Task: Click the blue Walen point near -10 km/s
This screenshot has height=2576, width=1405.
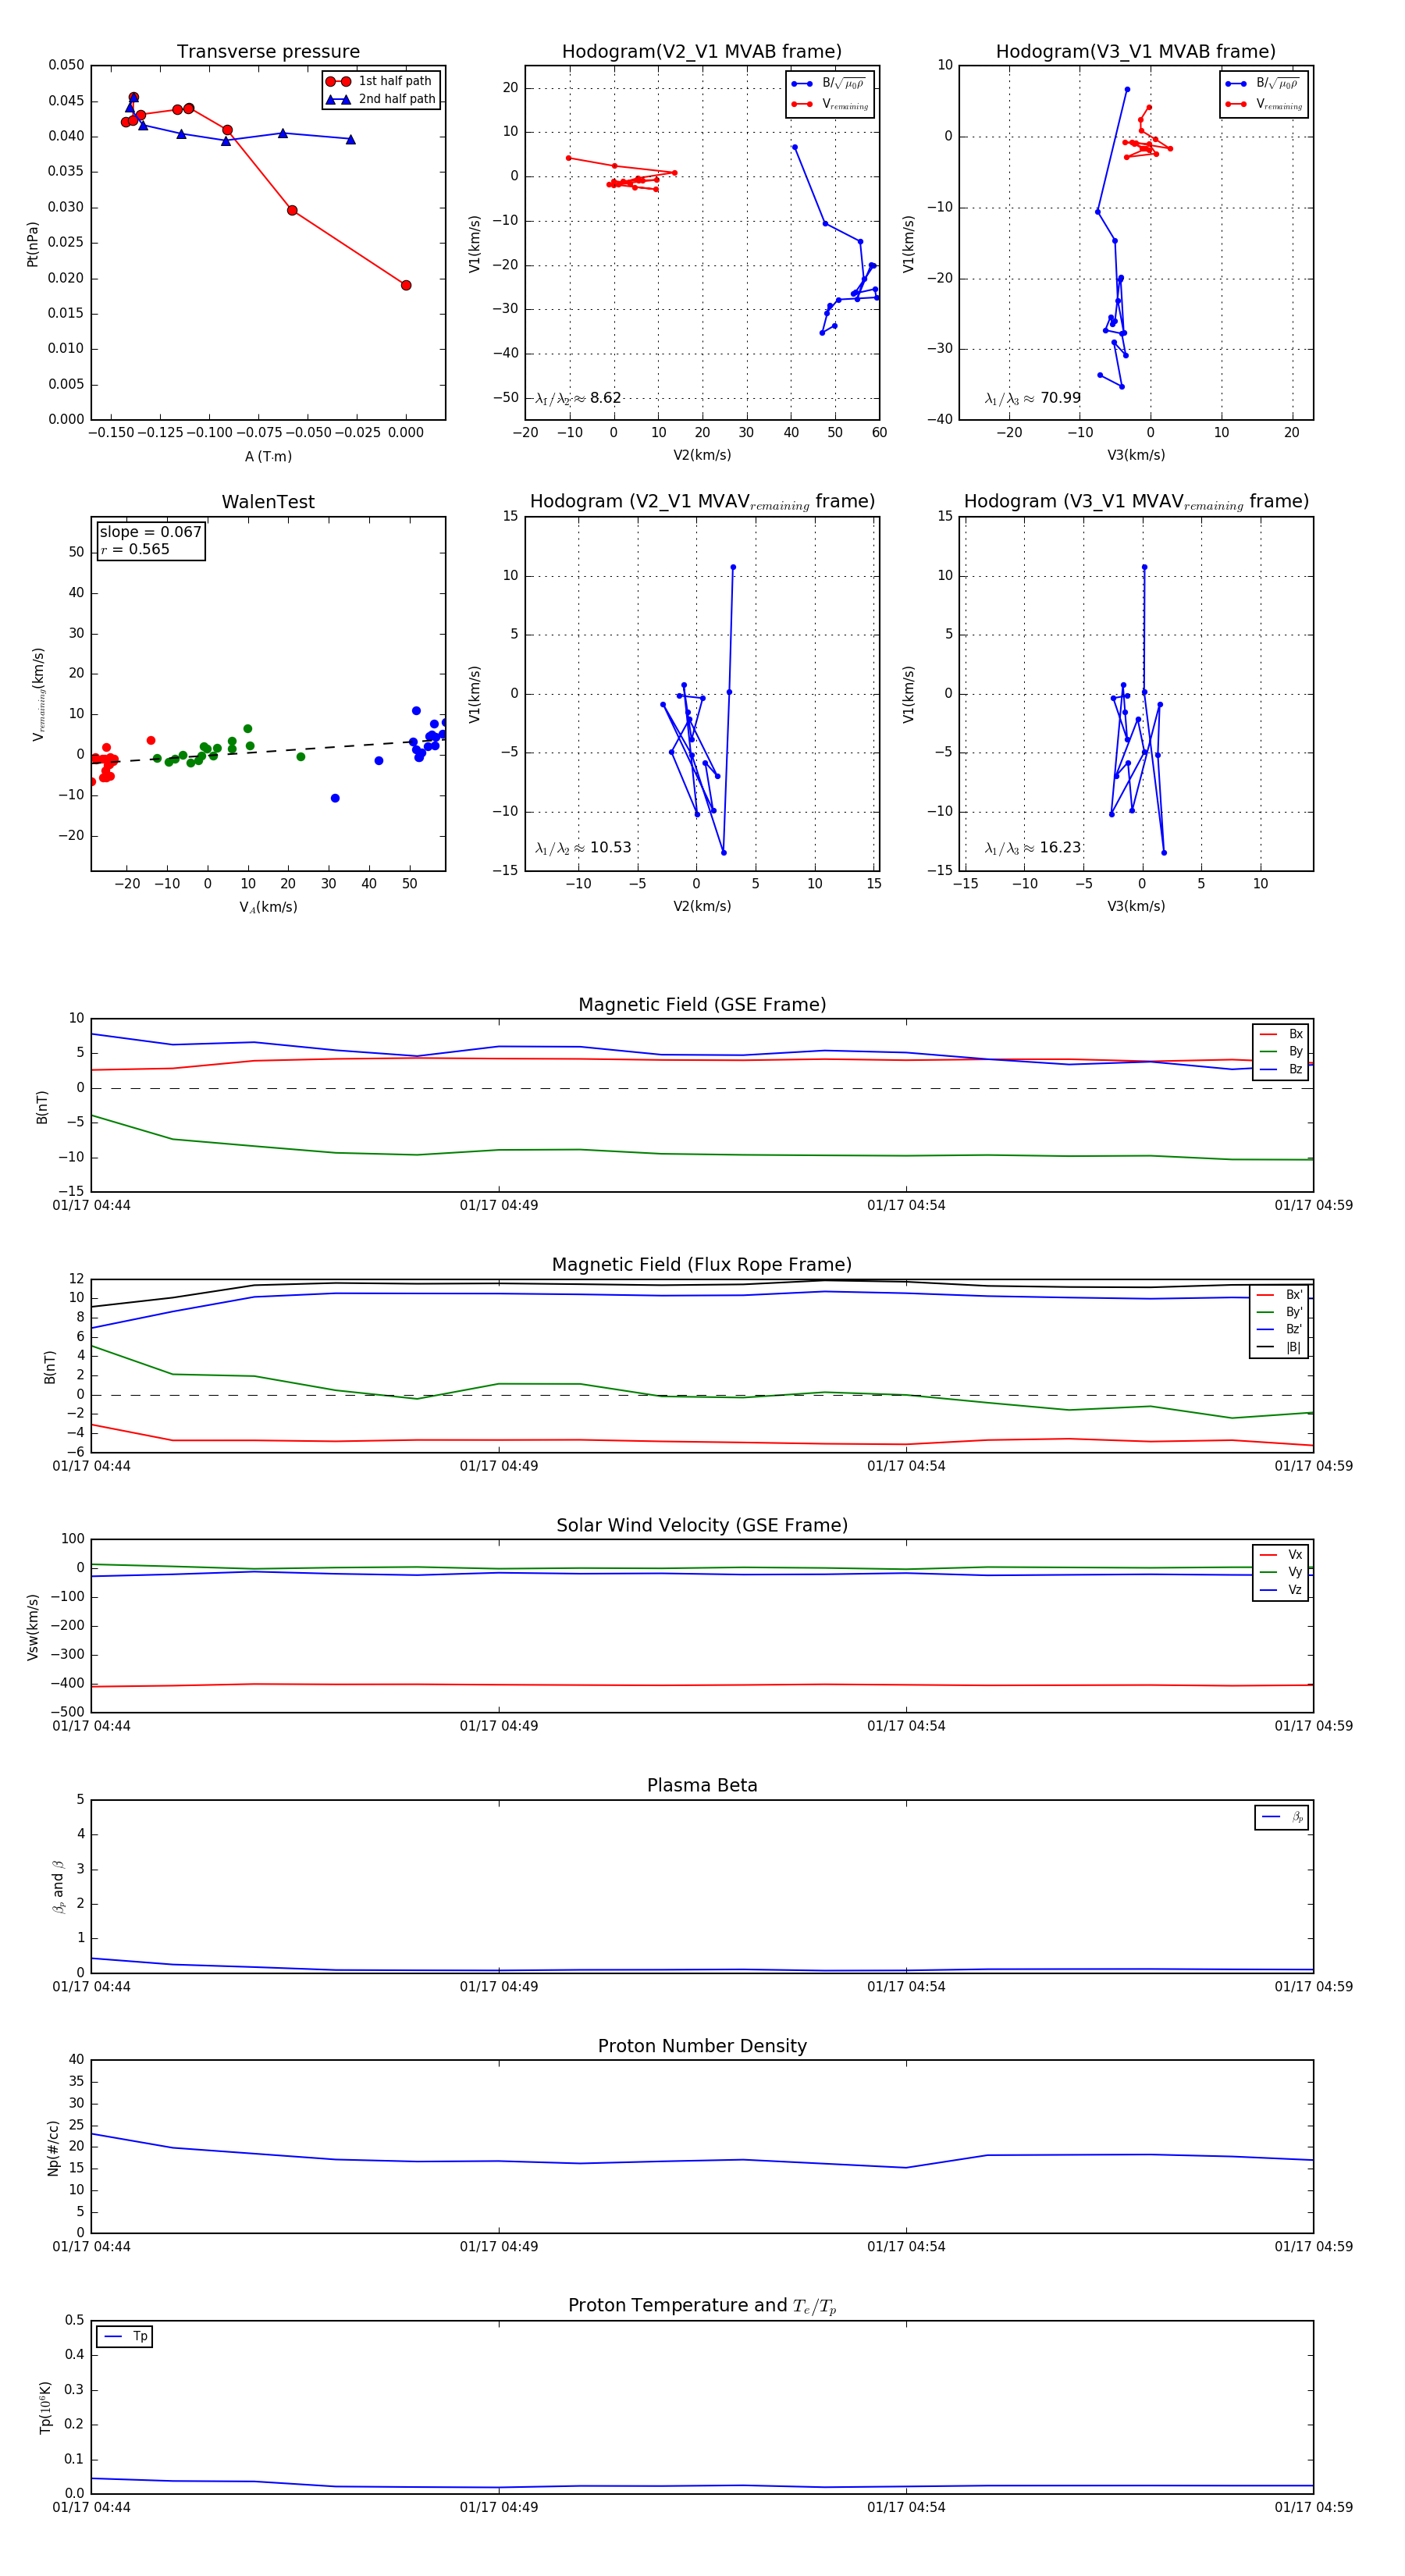Action: (335, 798)
